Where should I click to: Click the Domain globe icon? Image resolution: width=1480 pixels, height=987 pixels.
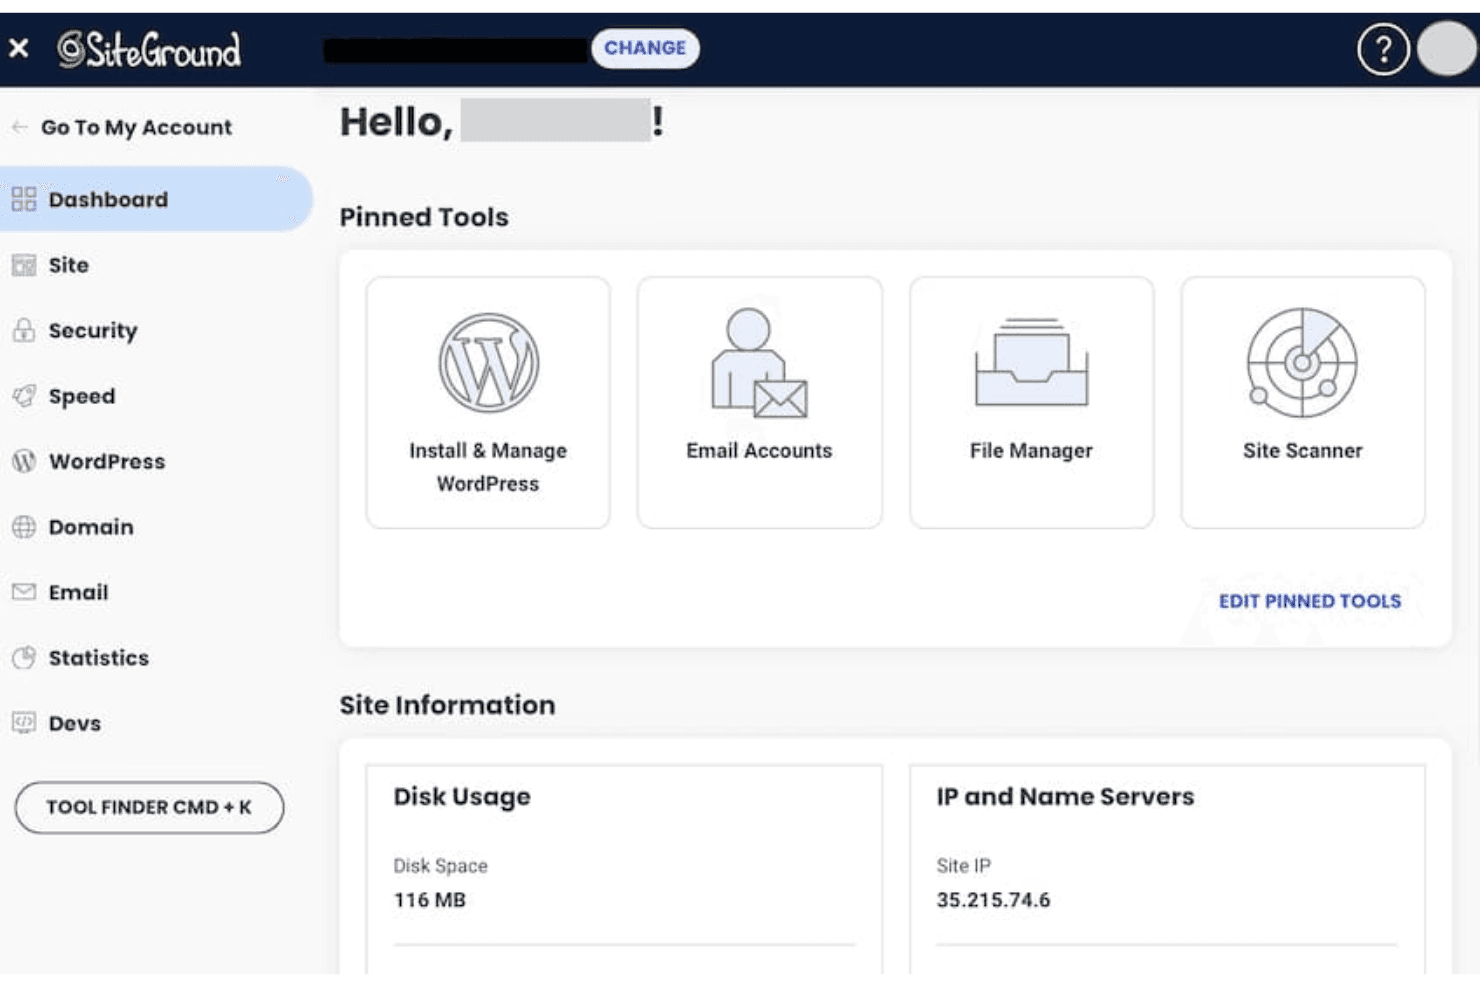tap(24, 527)
